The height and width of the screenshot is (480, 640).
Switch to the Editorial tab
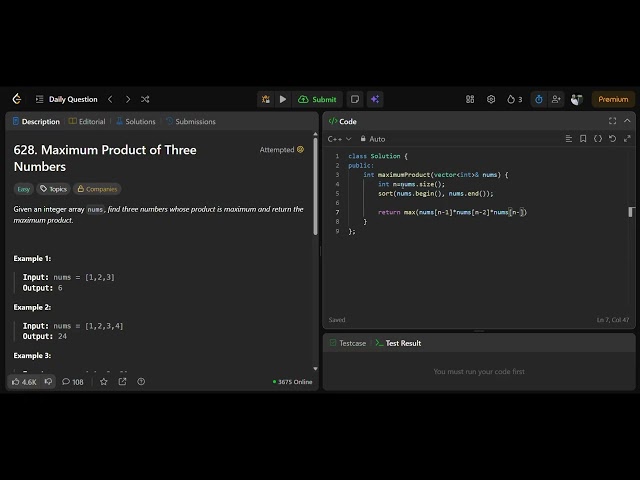tap(87, 122)
